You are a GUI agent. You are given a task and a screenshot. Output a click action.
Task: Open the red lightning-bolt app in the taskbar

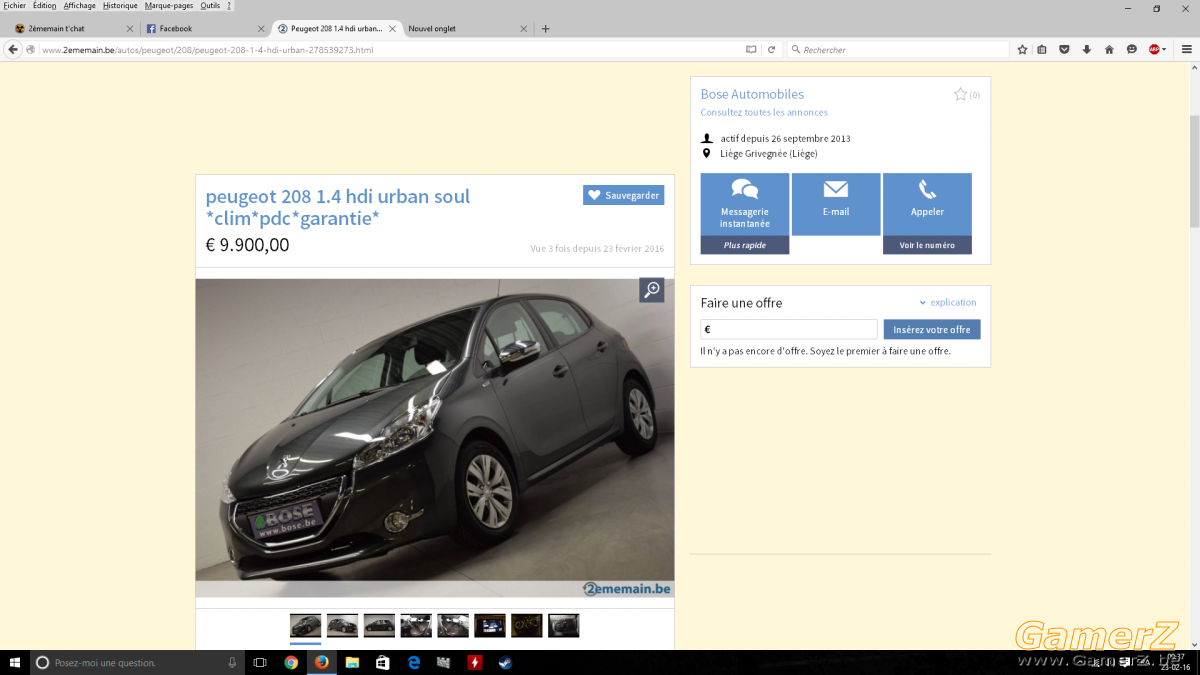[x=474, y=662]
